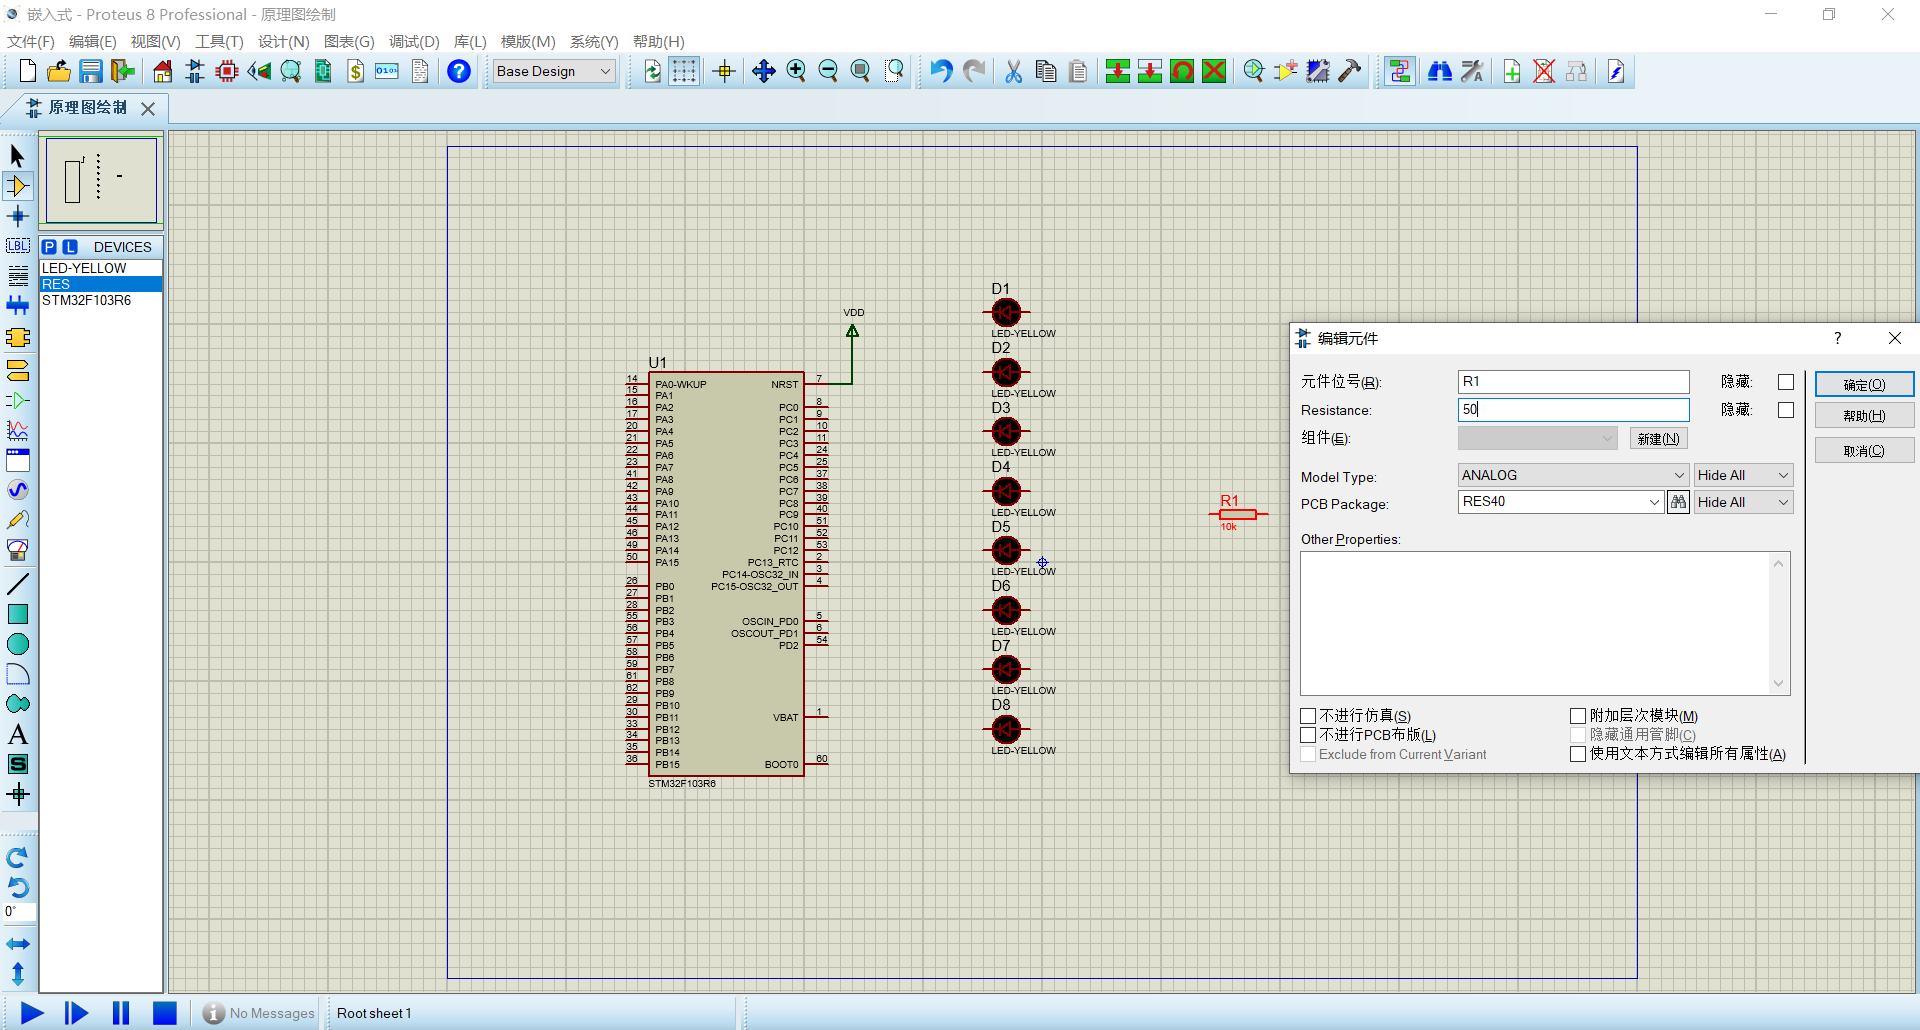This screenshot has height=1030, width=1920.
Task: Select the Component mode tool
Action: click(x=18, y=185)
